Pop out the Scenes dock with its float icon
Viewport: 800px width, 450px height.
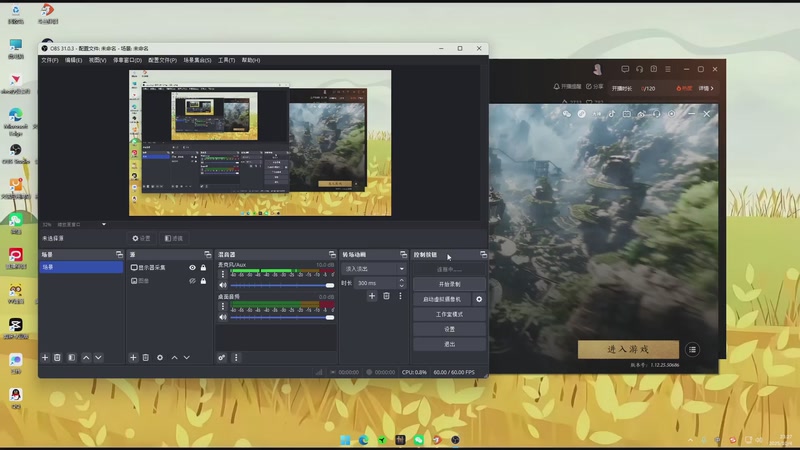coord(119,254)
